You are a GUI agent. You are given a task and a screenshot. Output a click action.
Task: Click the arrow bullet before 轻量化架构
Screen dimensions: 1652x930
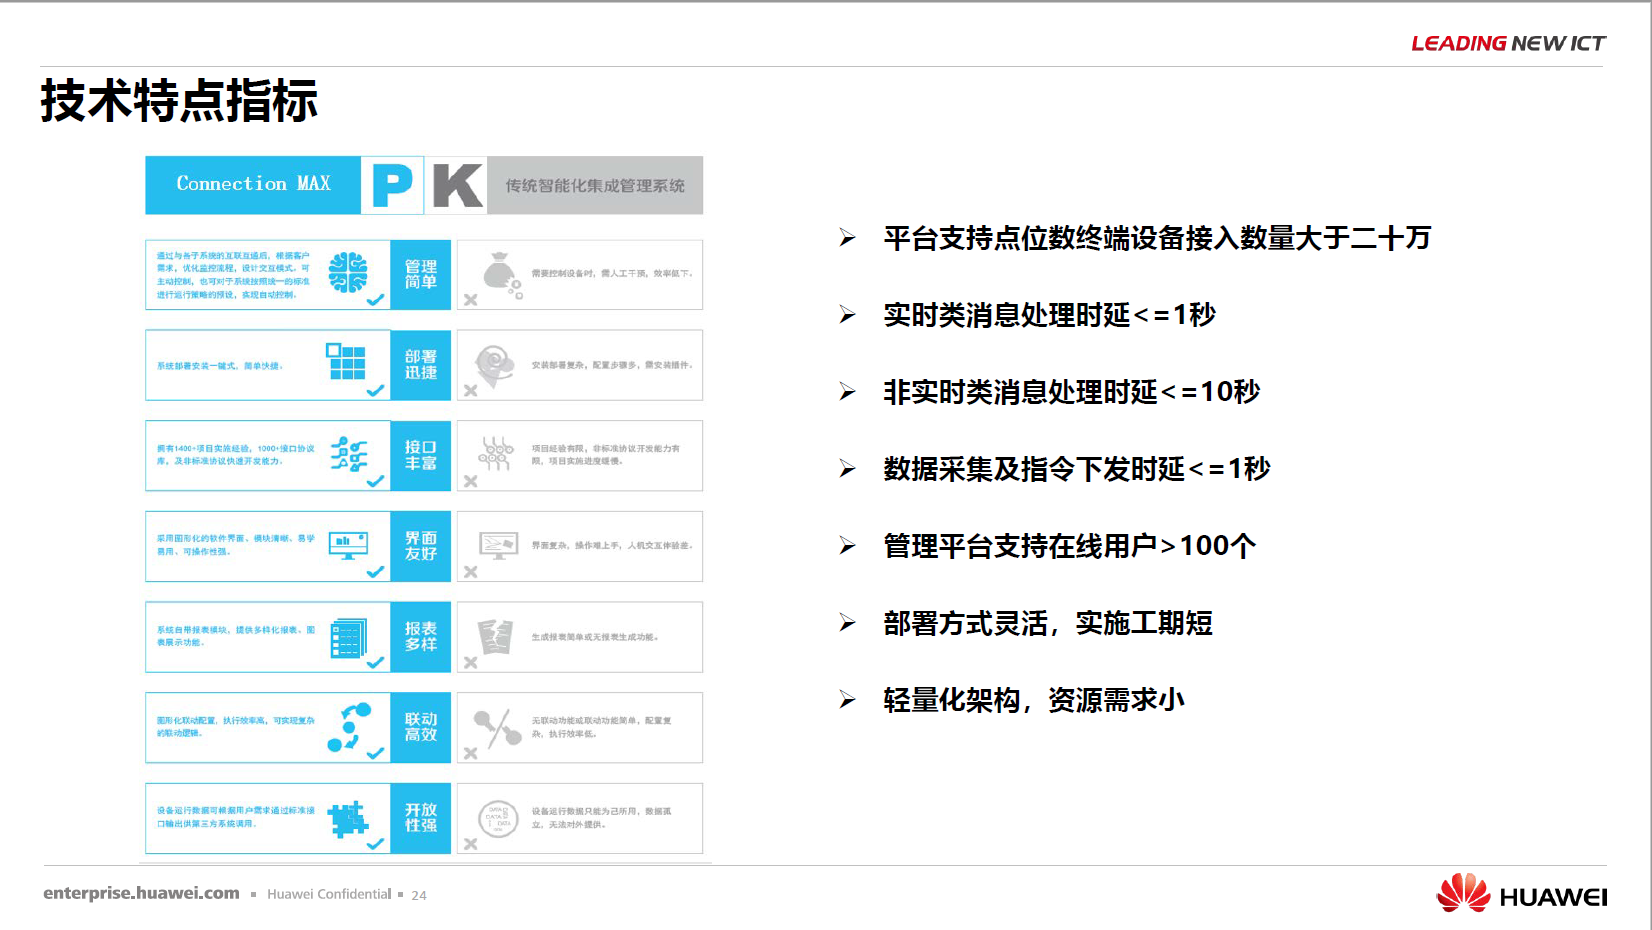click(847, 700)
